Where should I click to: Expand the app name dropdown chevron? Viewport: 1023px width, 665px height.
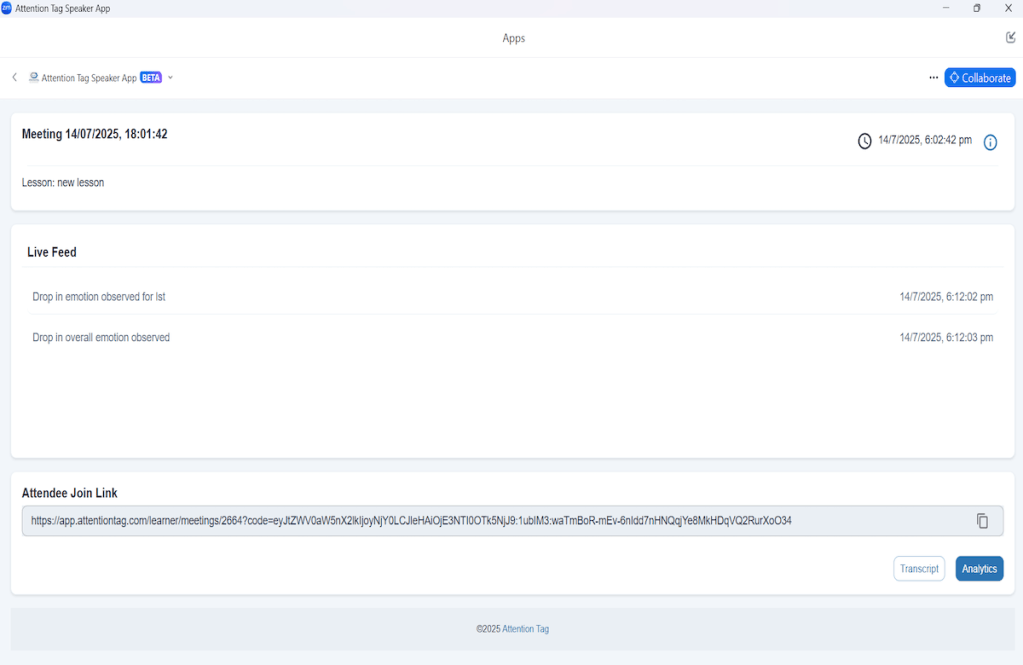coord(170,77)
